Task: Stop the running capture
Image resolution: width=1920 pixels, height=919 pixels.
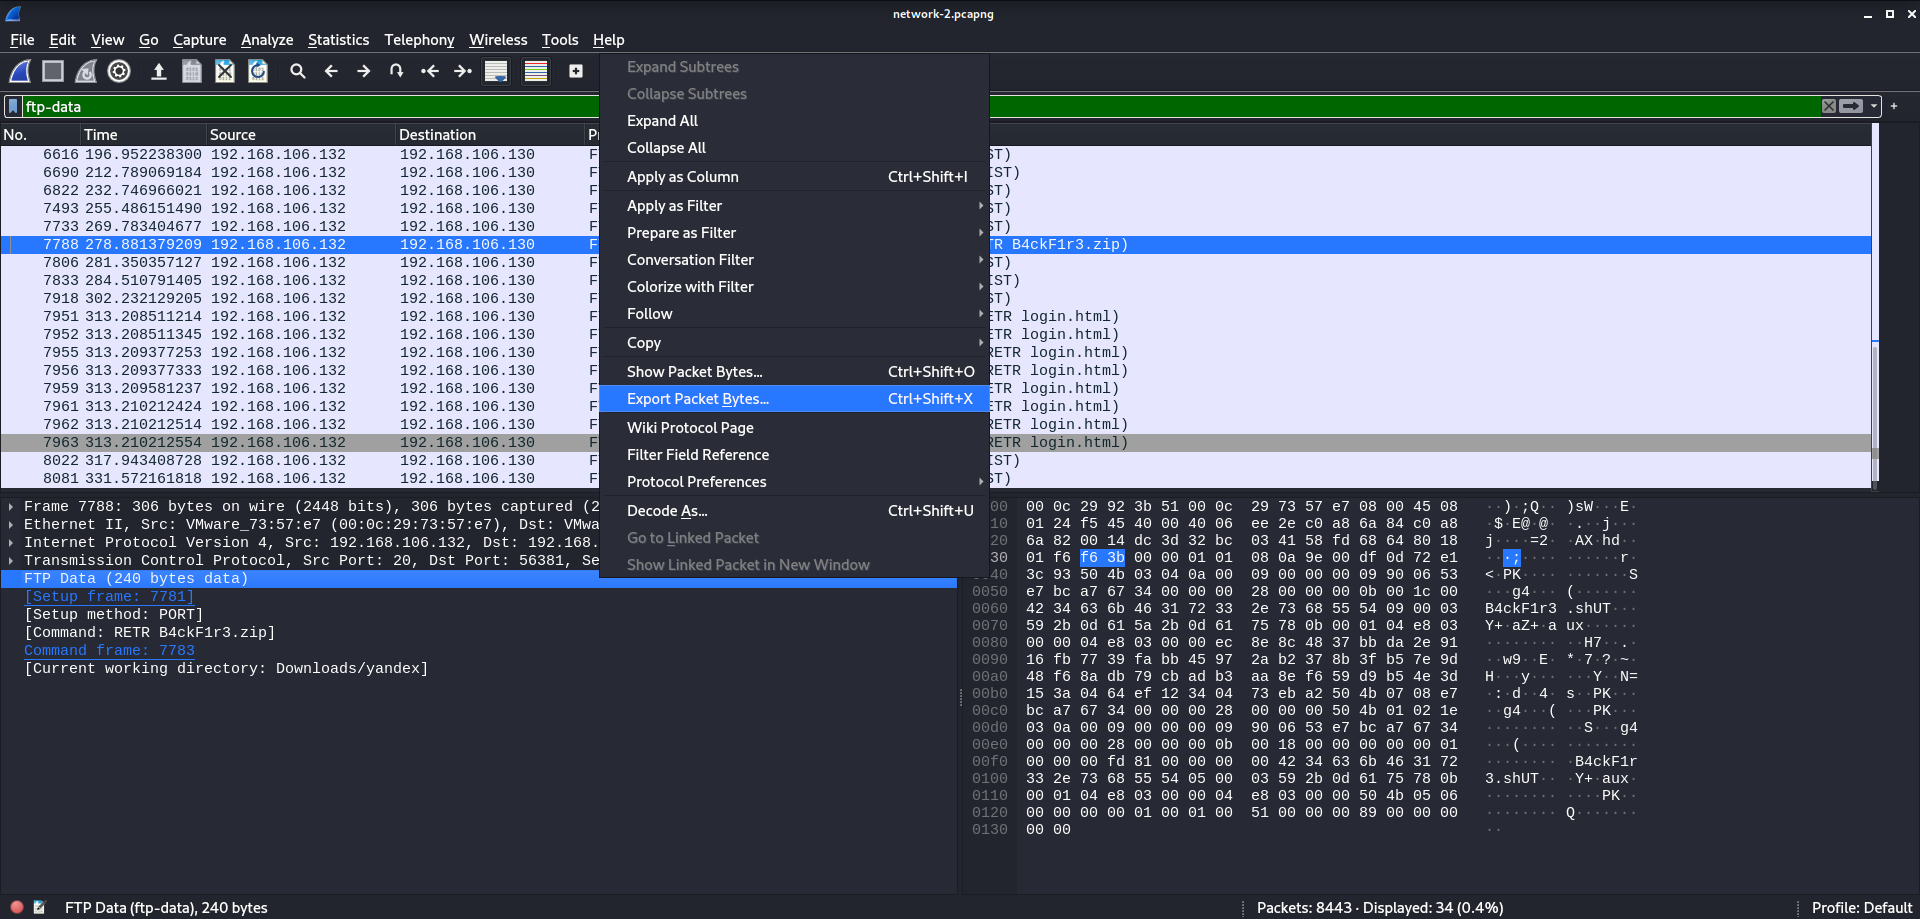Action: pyautogui.click(x=53, y=71)
